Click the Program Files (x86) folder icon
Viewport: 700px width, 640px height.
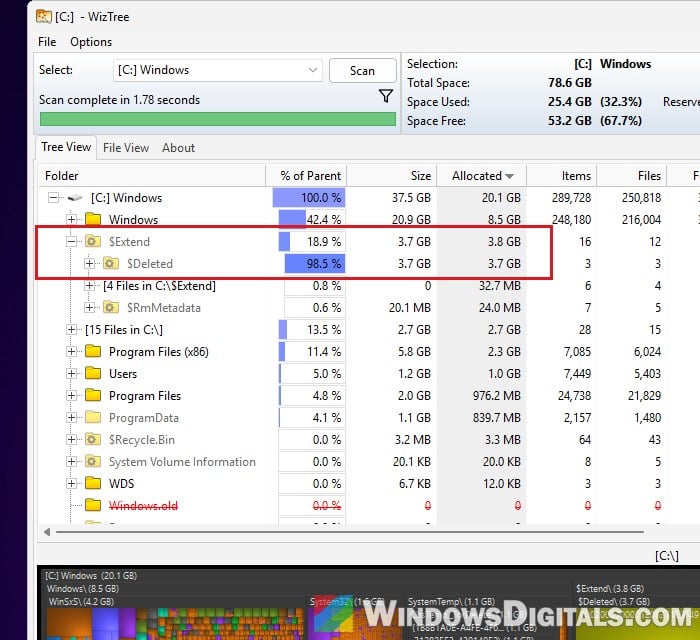tap(93, 351)
